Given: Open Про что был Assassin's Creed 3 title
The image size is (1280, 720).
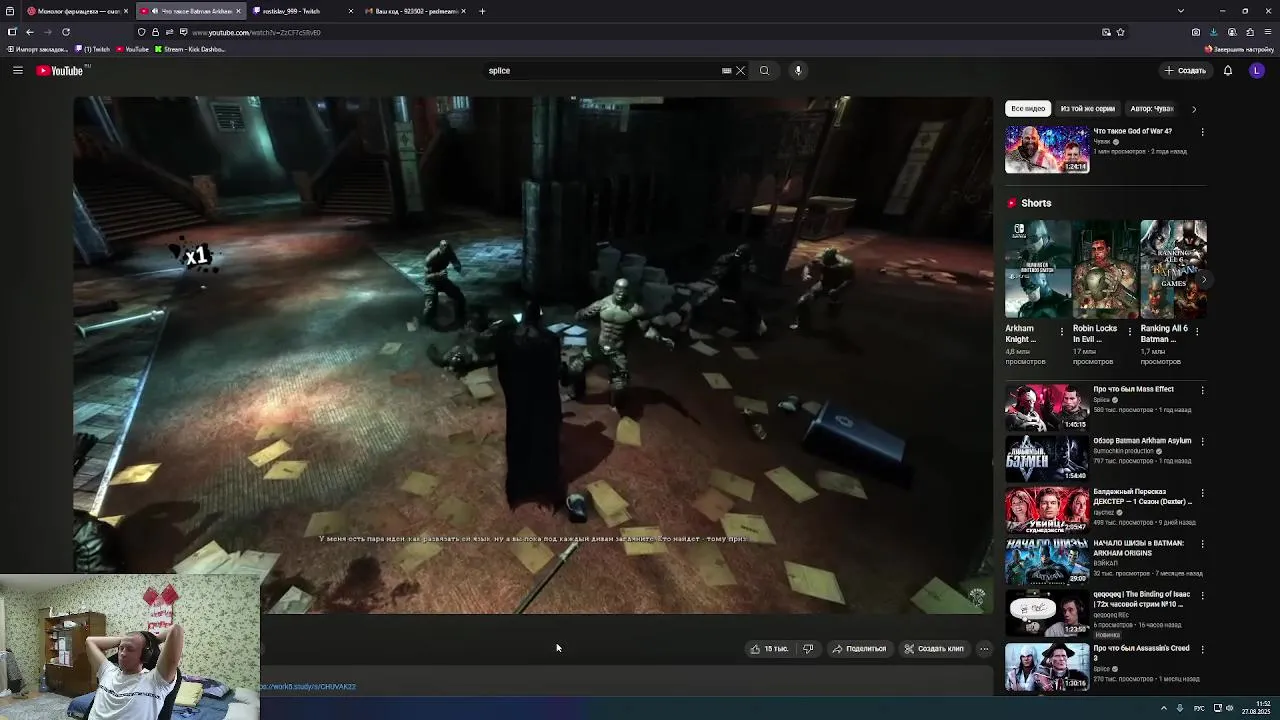Looking at the screenshot, I should [1141, 653].
